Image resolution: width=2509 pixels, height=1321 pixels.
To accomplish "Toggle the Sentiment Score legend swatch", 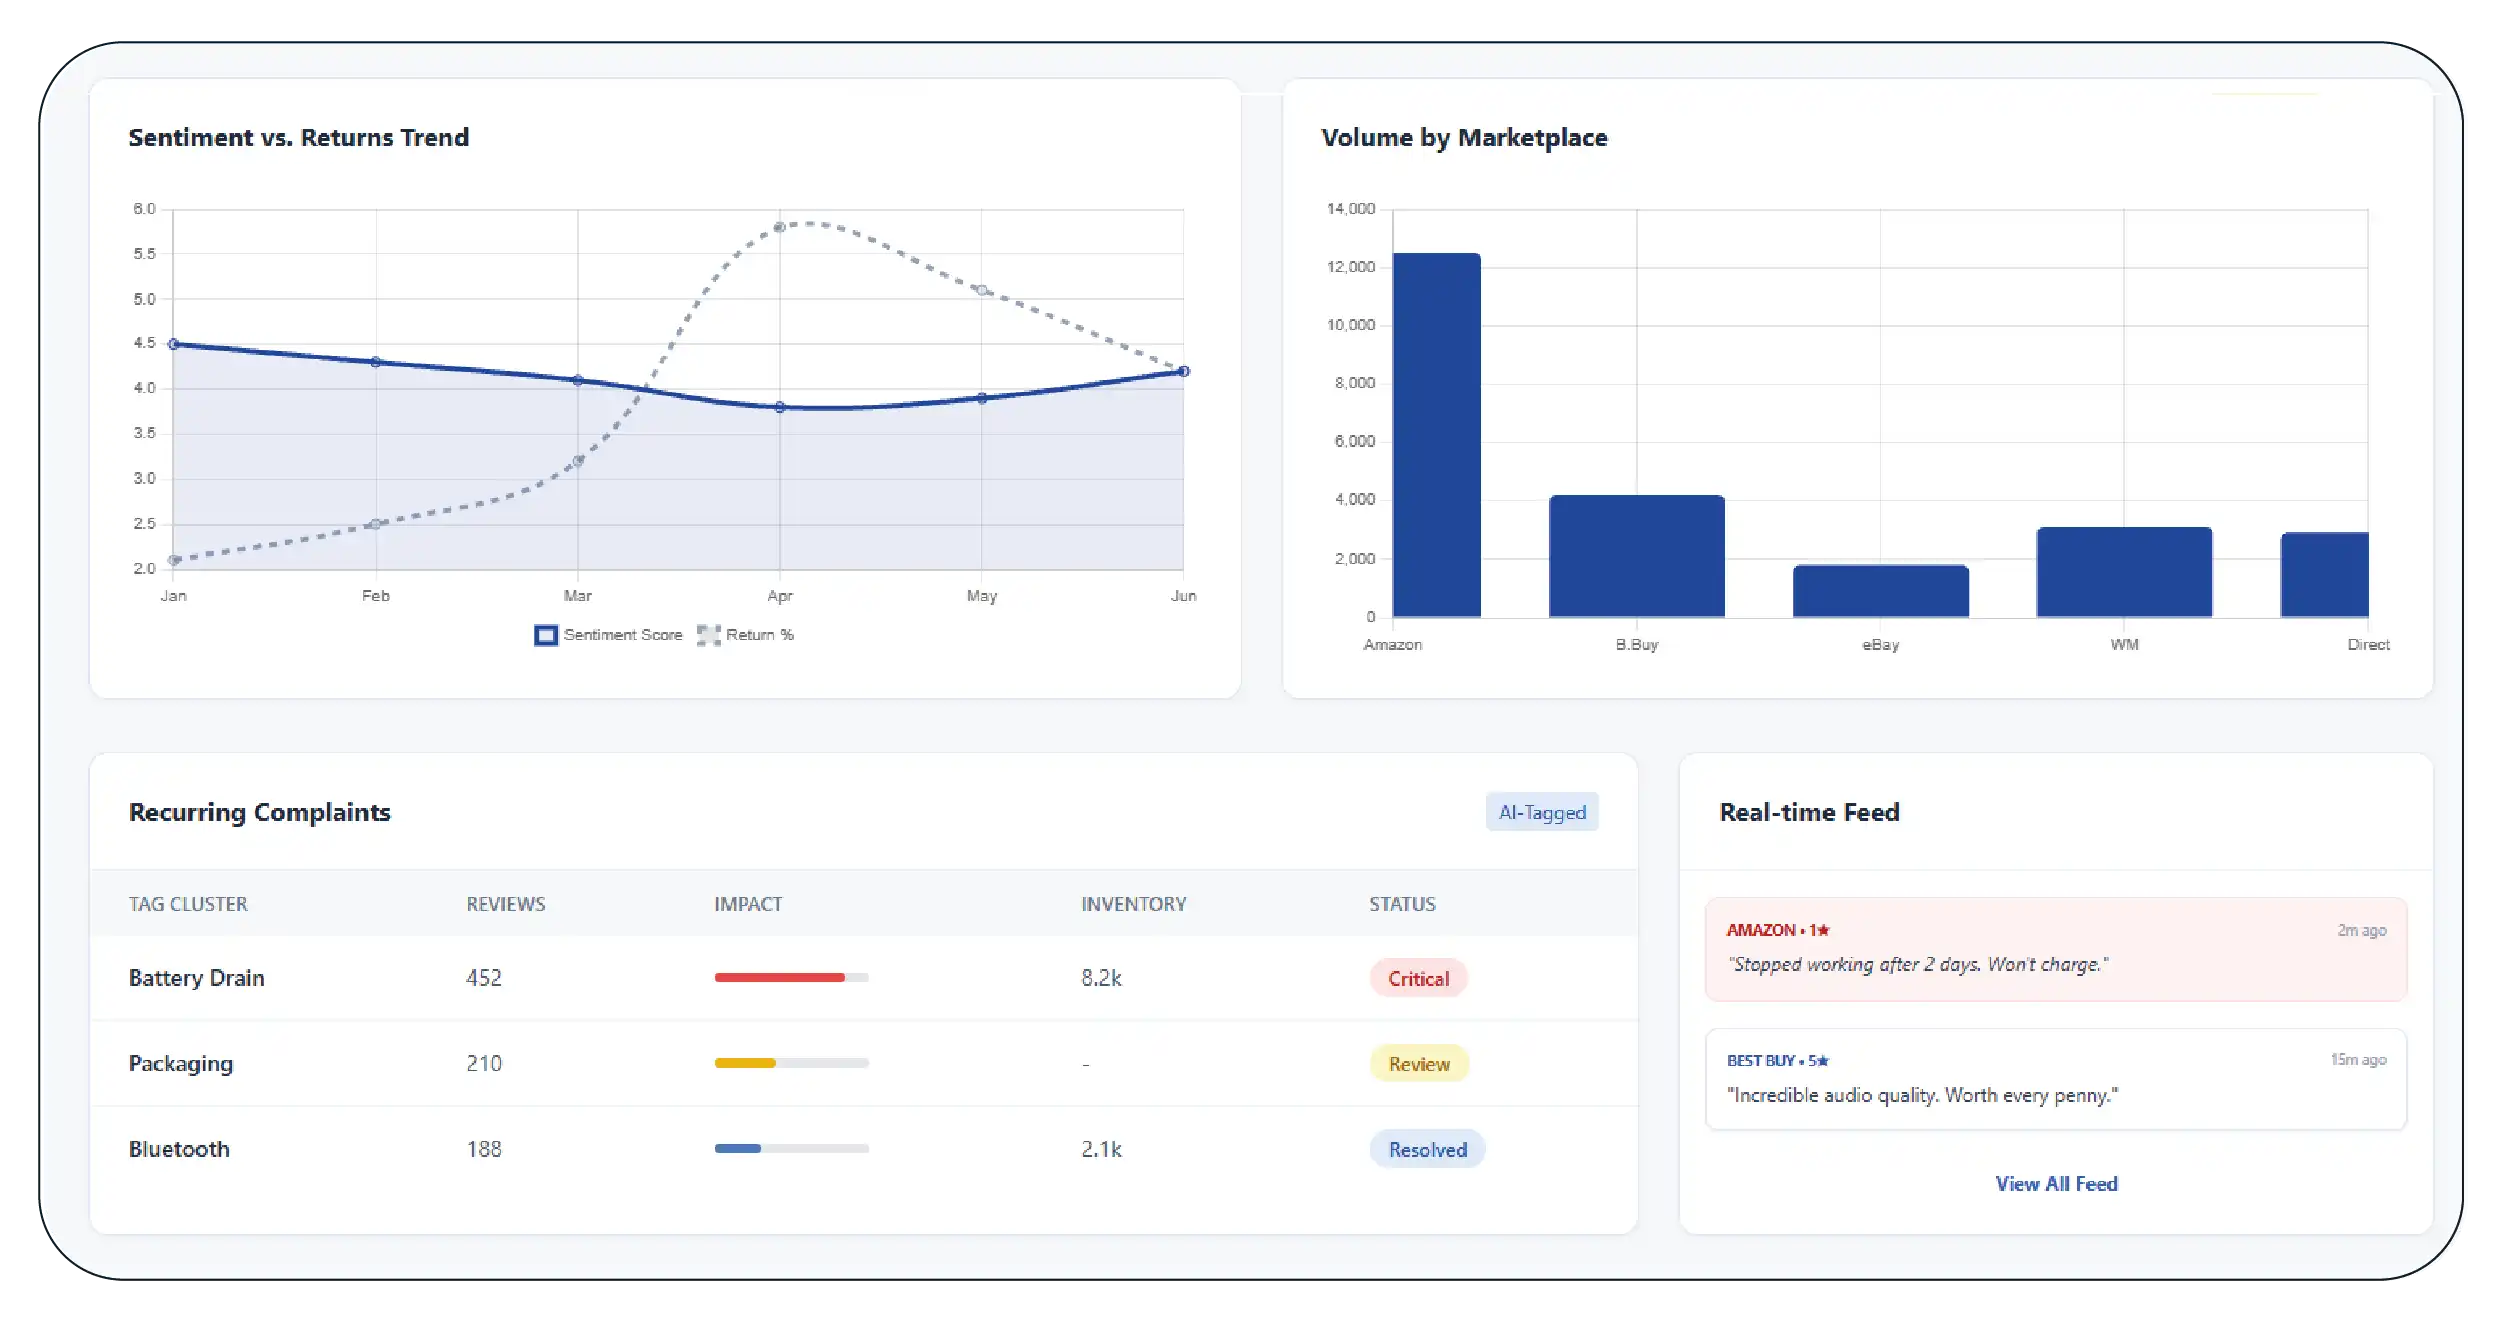I will pyautogui.click(x=546, y=635).
